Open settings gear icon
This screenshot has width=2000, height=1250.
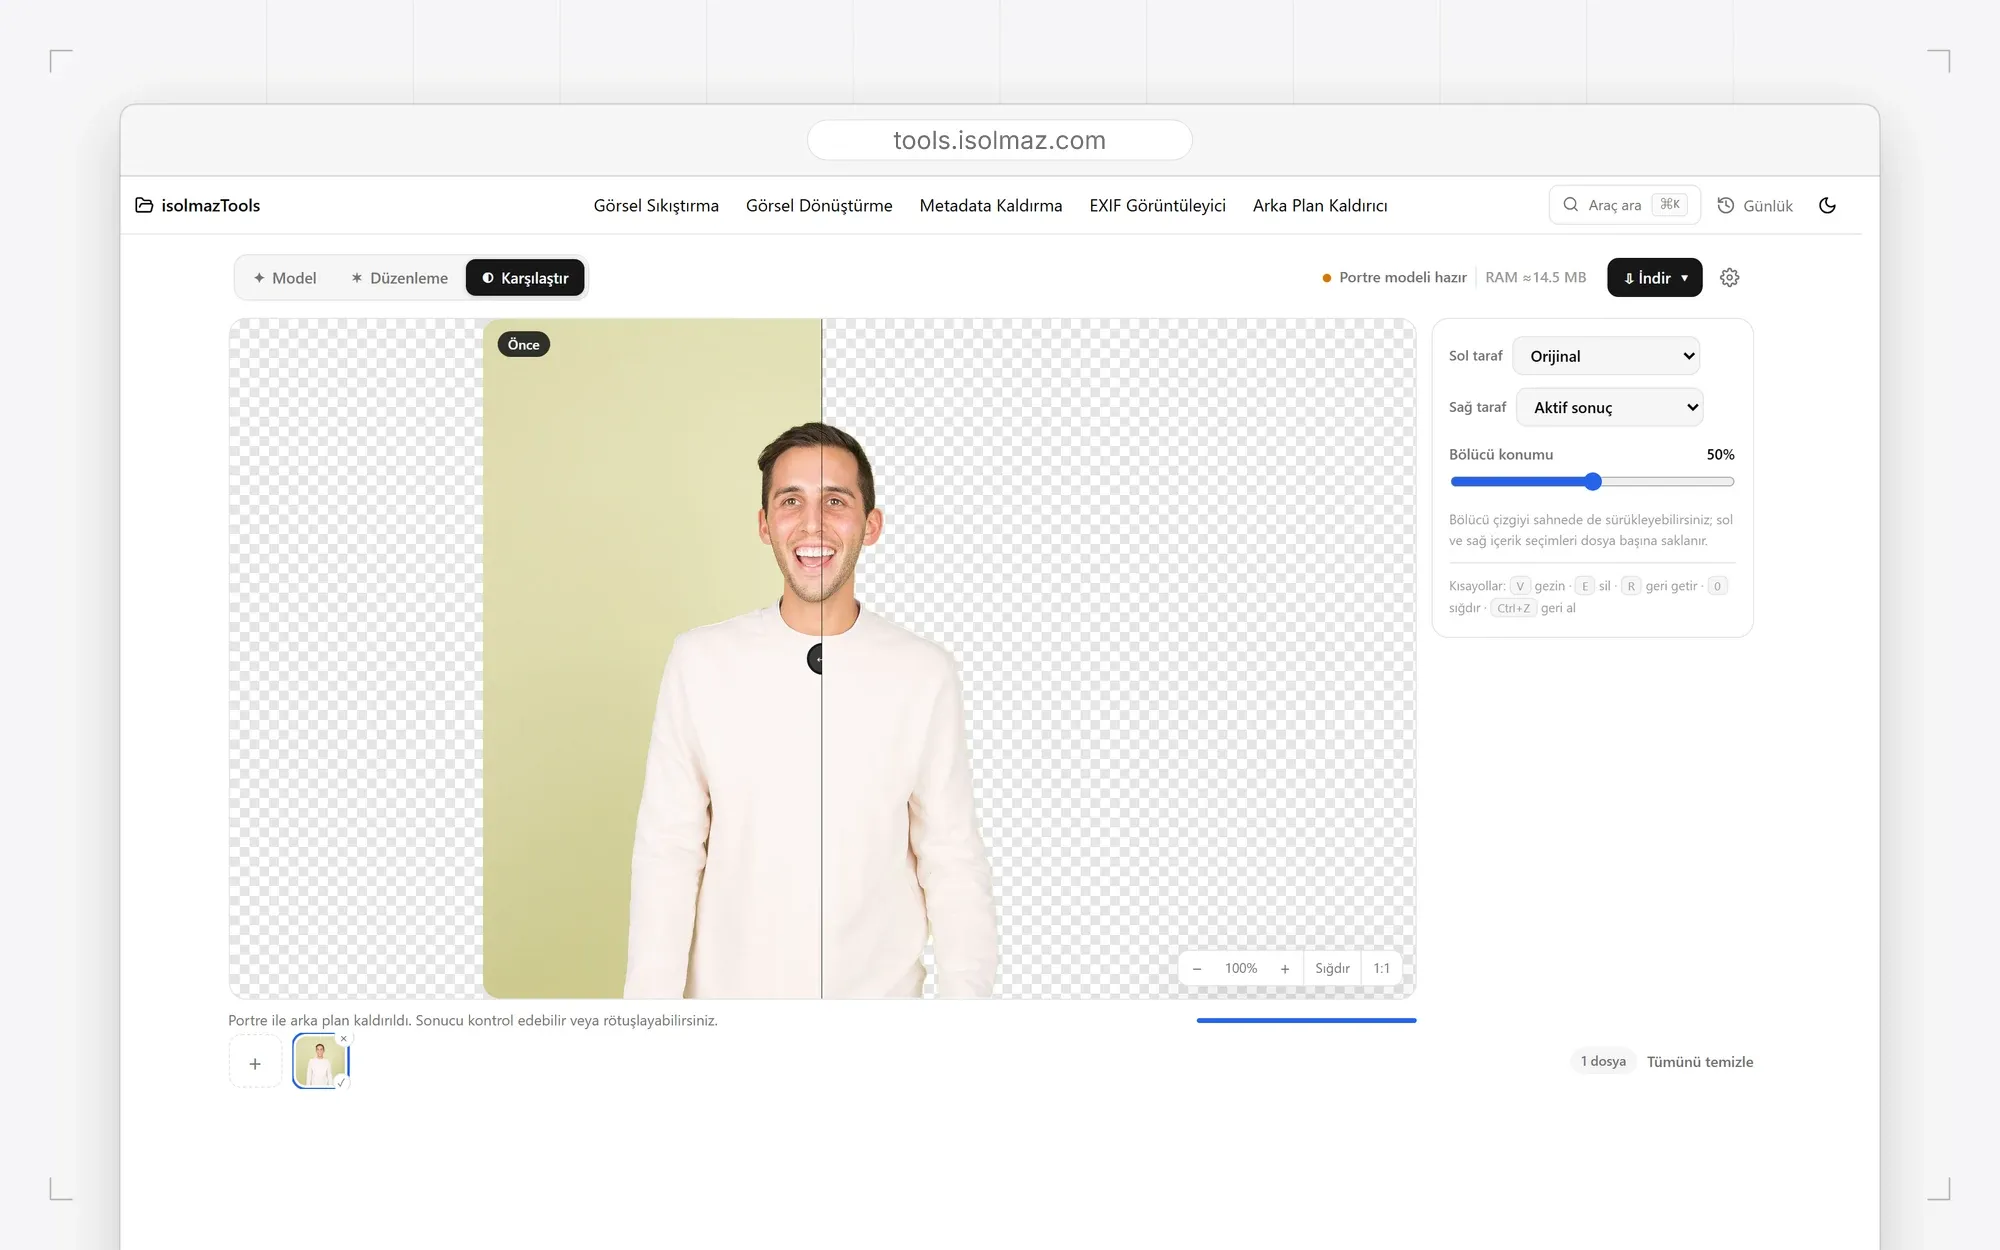point(1730,278)
